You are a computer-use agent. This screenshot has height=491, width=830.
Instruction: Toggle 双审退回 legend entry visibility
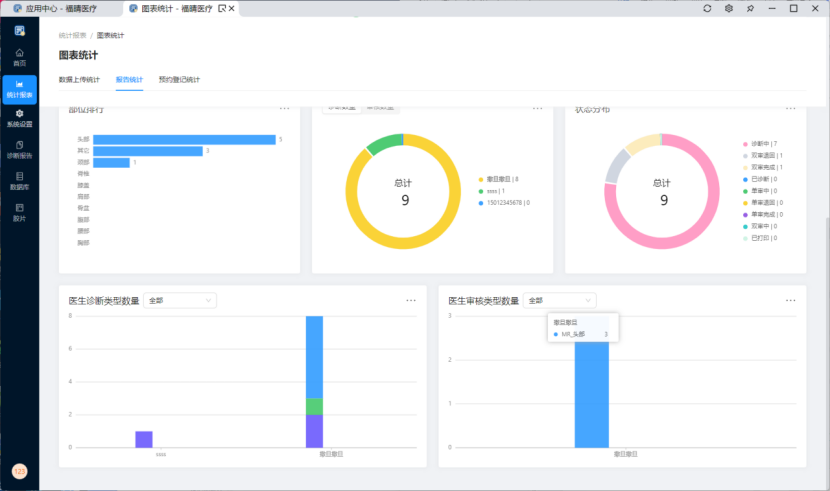tap(766, 156)
